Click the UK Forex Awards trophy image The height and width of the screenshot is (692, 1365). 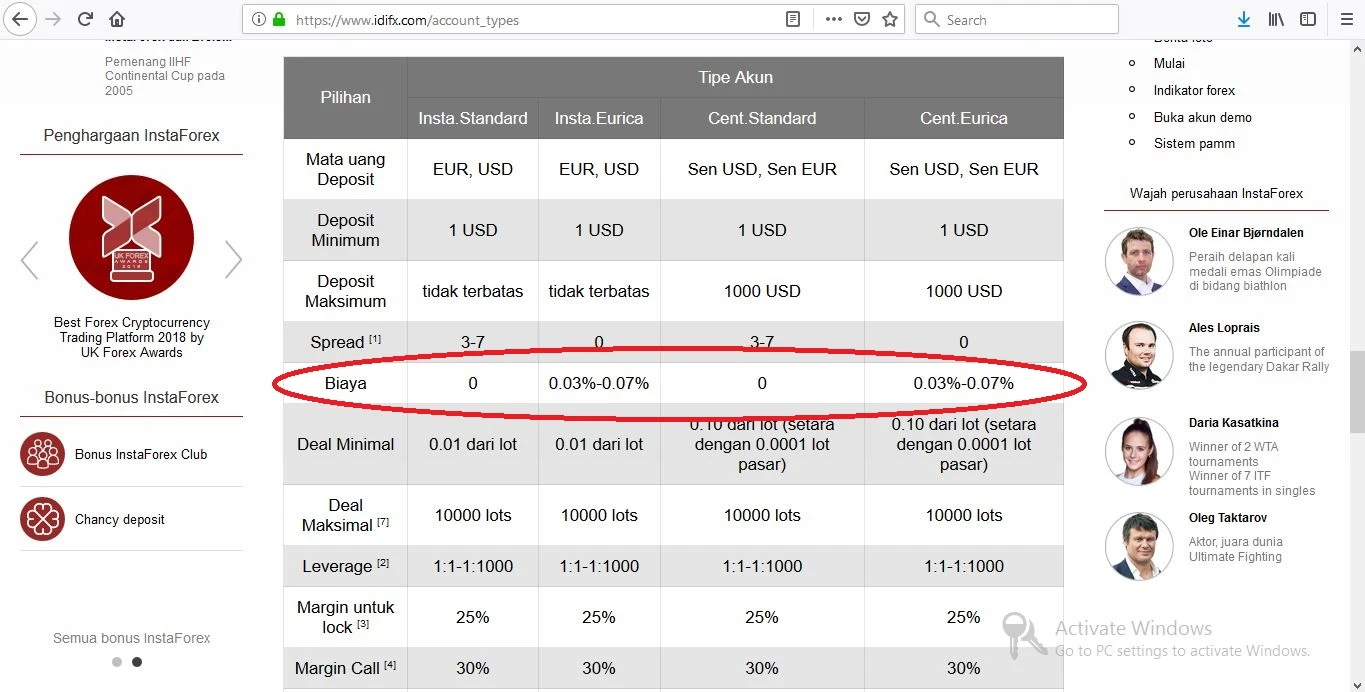pos(131,238)
